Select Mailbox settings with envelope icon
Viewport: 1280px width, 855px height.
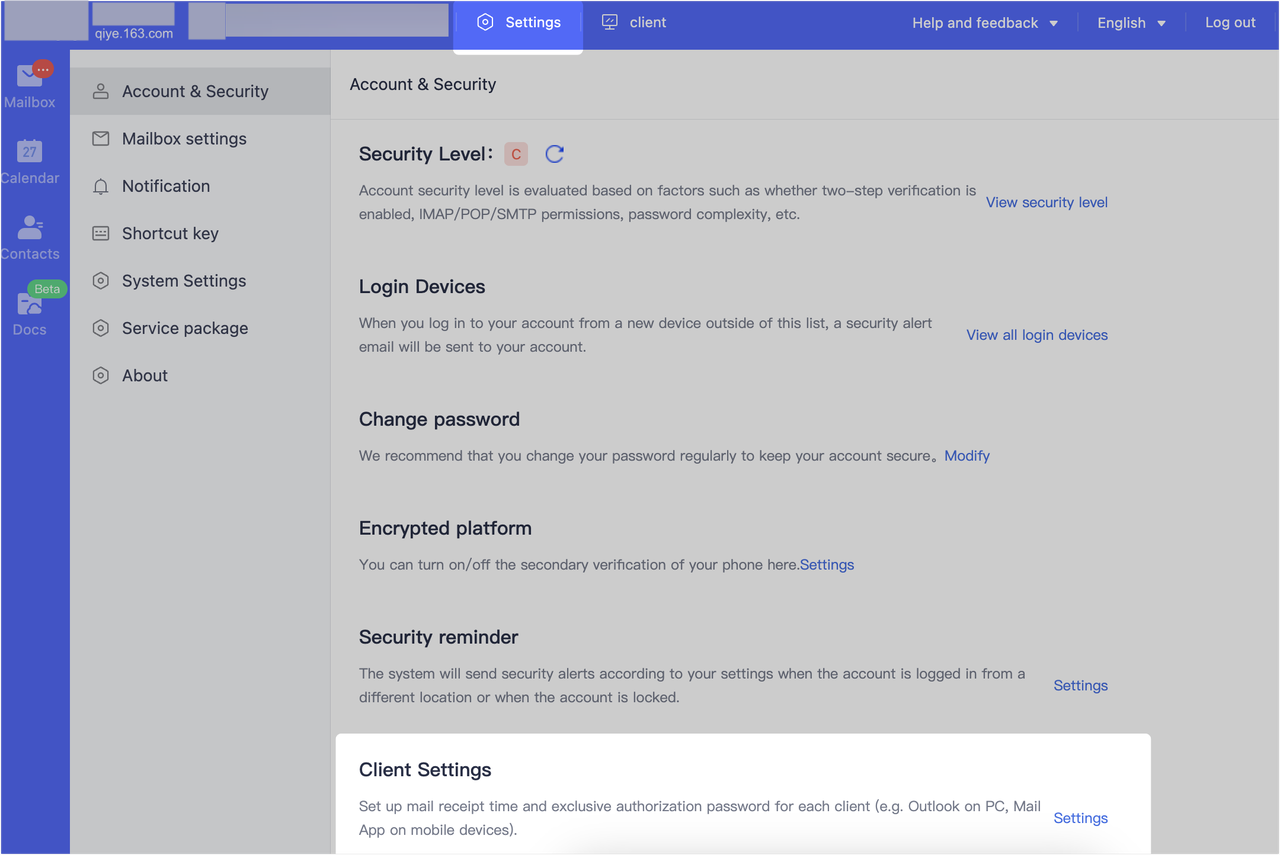pyautogui.click(x=184, y=138)
